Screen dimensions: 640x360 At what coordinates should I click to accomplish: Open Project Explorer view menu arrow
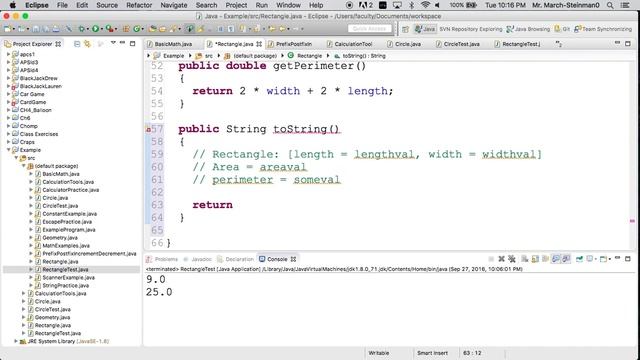coord(113,43)
